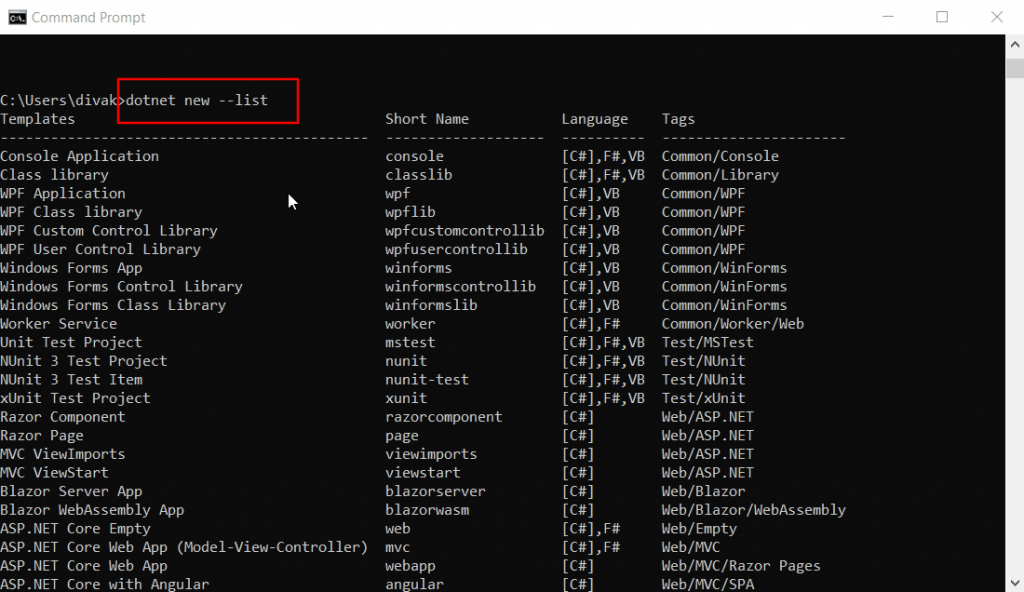This screenshot has width=1024, height=592.
Task: Click the 'Web/Blazor/WebAssembly' tag
Action: [x=754, y=510]
